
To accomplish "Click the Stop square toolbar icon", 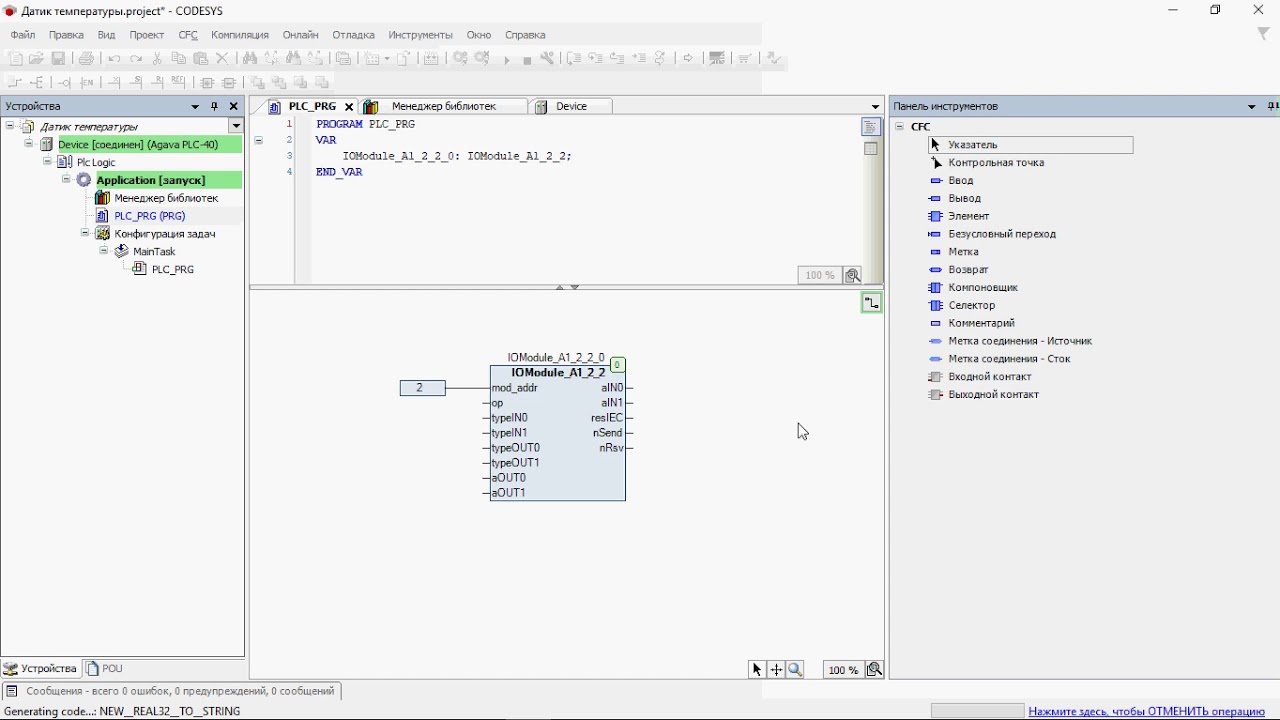I will coord(527,60).
